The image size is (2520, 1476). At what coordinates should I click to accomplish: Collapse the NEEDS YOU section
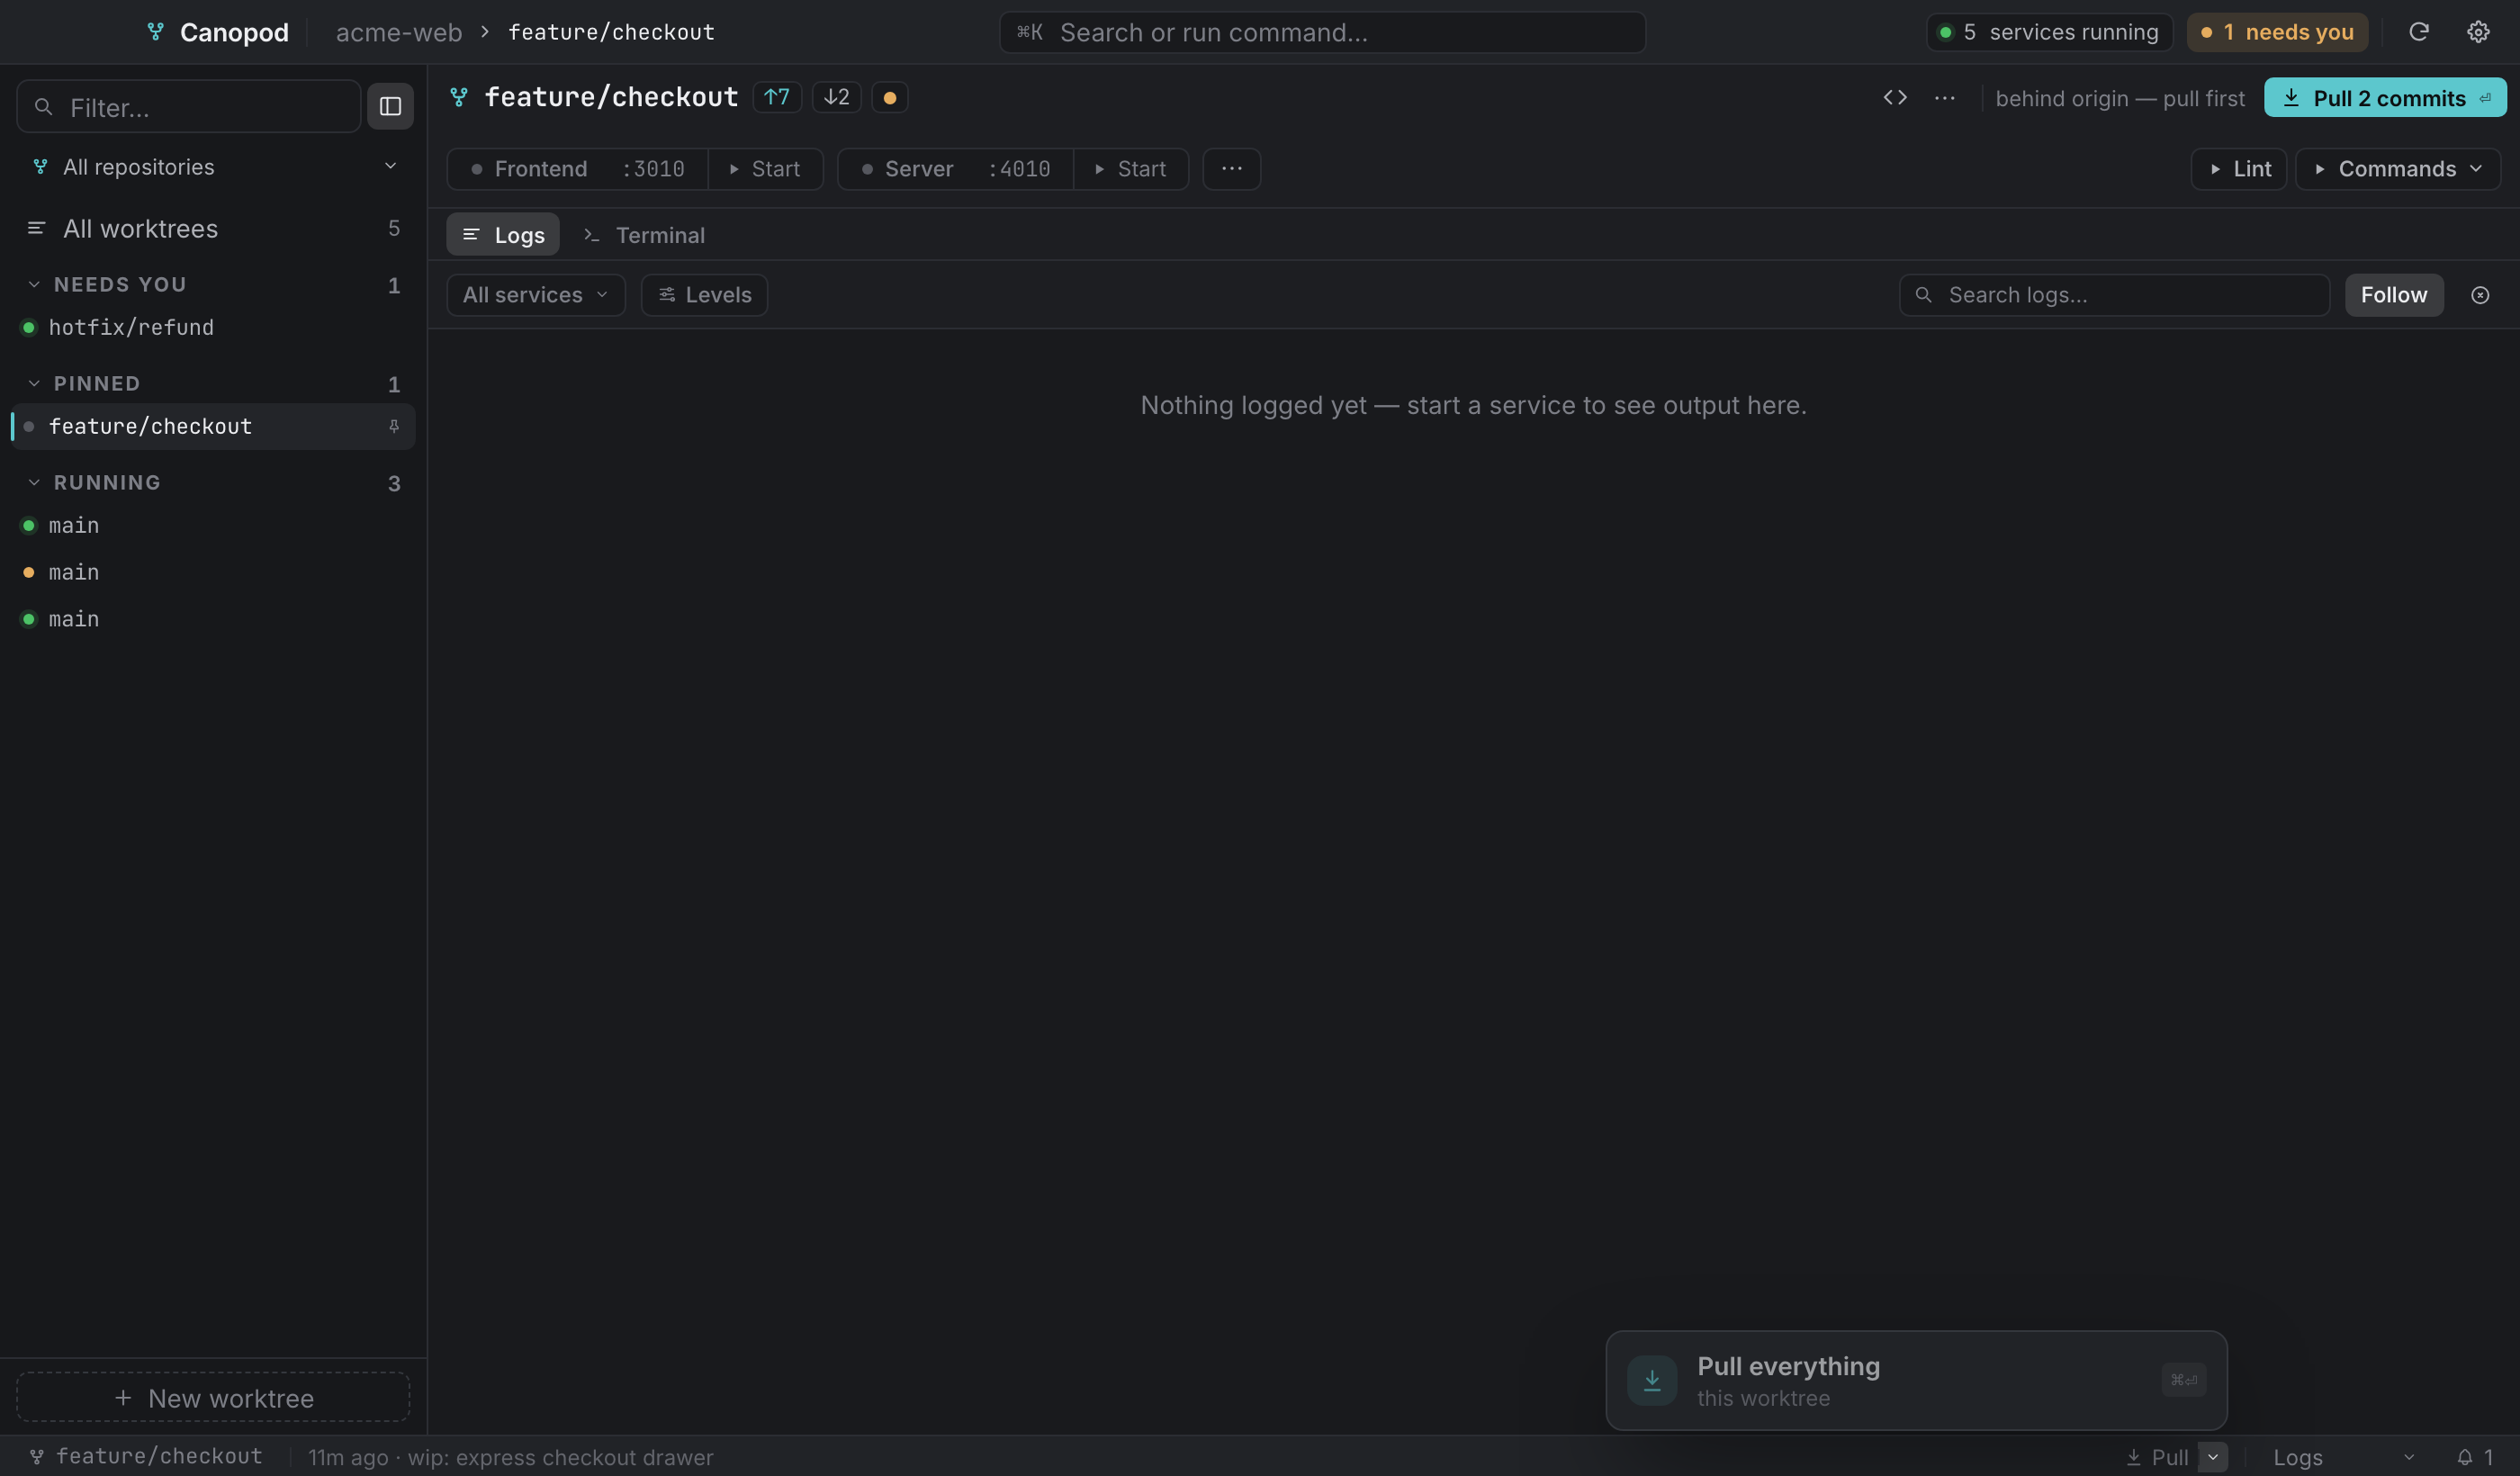pyautogui.click(x=34, y=284)
